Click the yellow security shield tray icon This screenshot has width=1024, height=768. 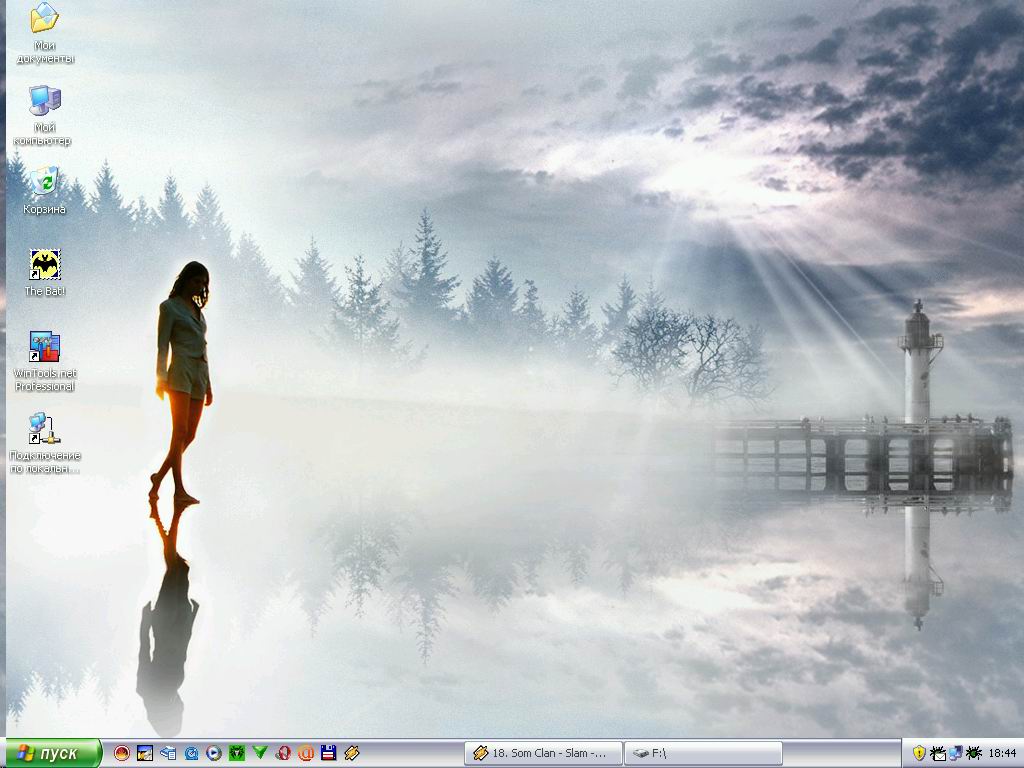point(919,753)
